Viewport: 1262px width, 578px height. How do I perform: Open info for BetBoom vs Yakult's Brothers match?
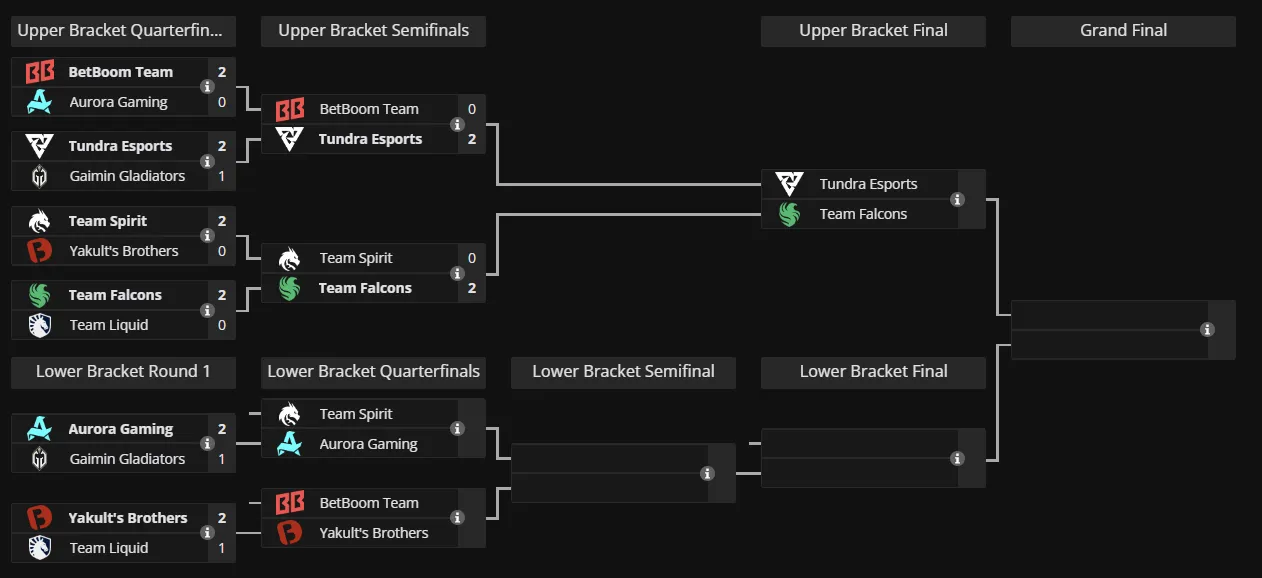(x=457, y=517)
